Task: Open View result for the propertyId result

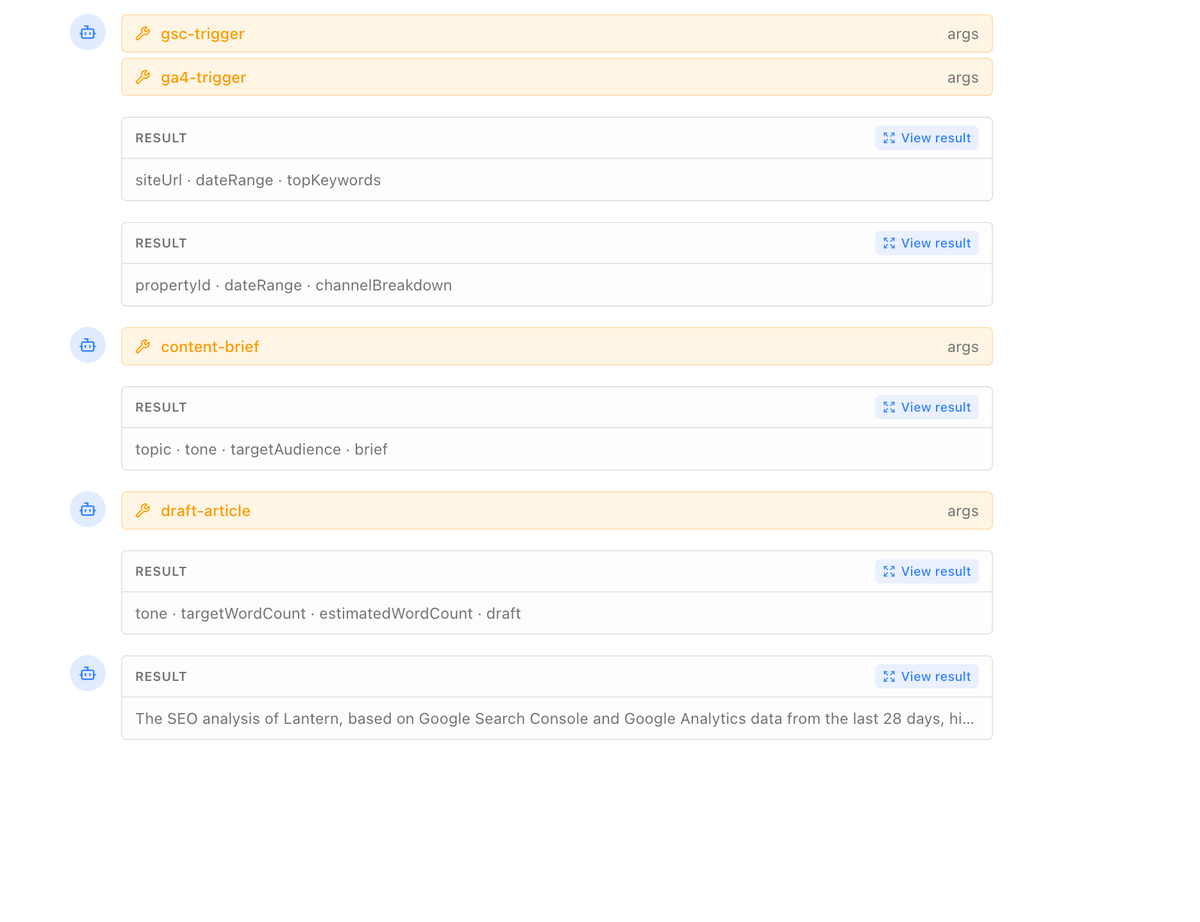Action: (x=926, y=242)
